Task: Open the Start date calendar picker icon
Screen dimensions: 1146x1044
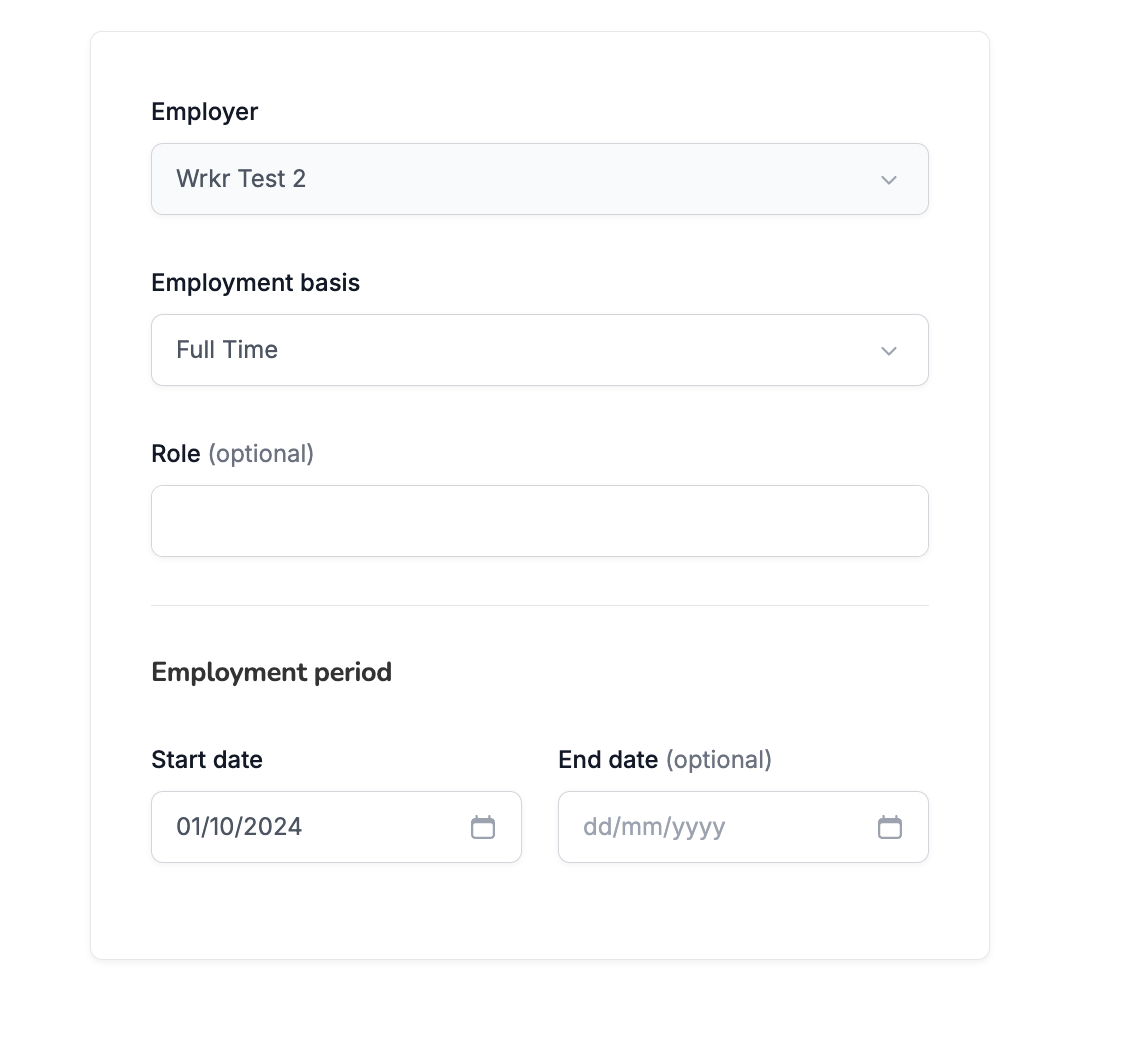Action: [x=482, y=827]
